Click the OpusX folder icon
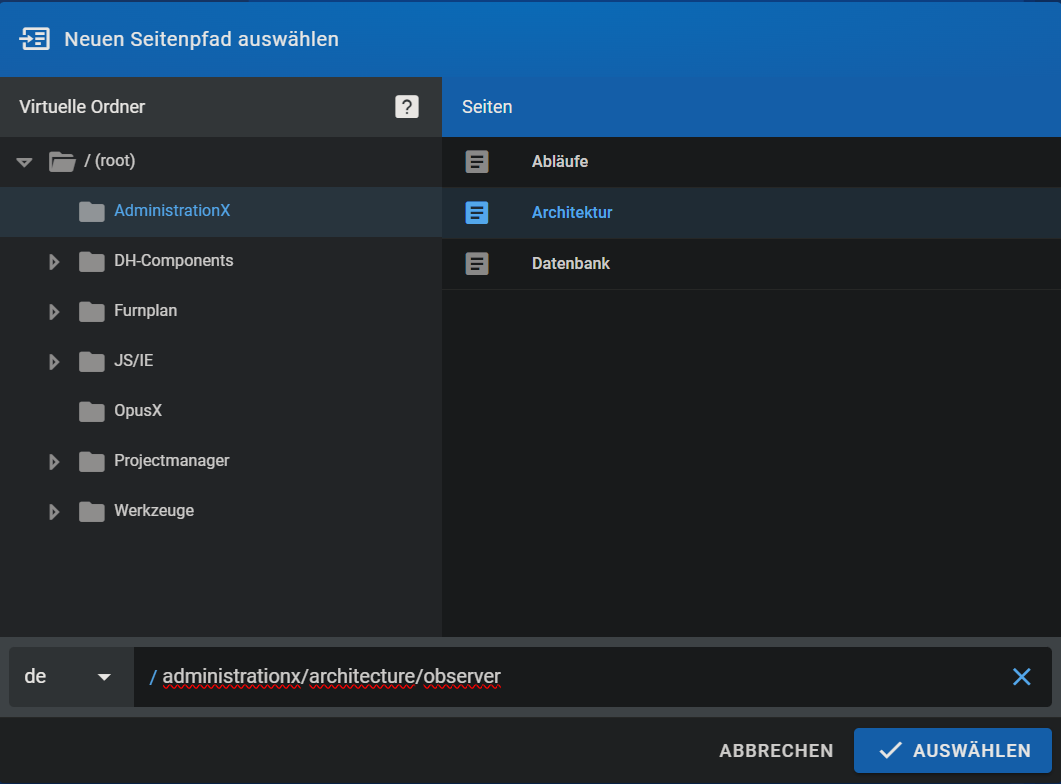The height and width of the screenshot is (784, 1061). coord(92,411)
